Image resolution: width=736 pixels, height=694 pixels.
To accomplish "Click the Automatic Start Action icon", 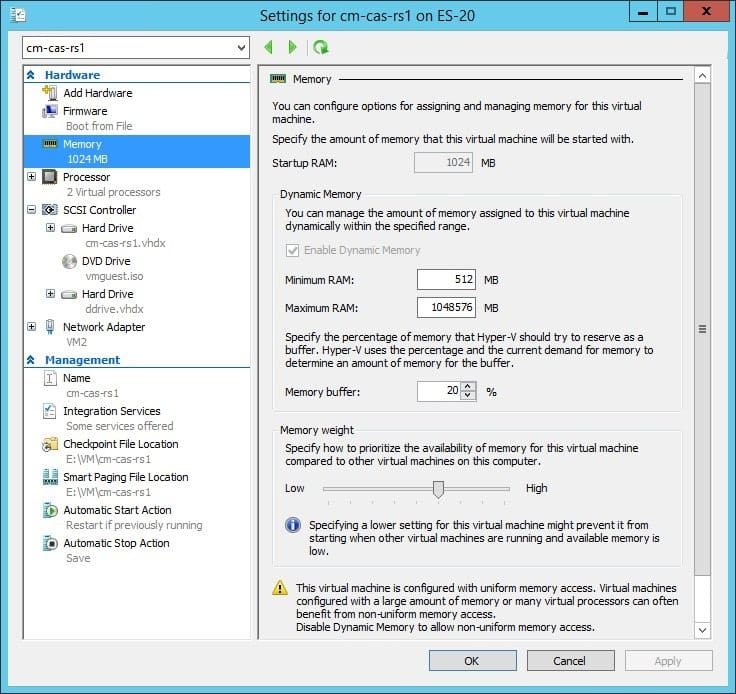I will (x=50, y=510).
